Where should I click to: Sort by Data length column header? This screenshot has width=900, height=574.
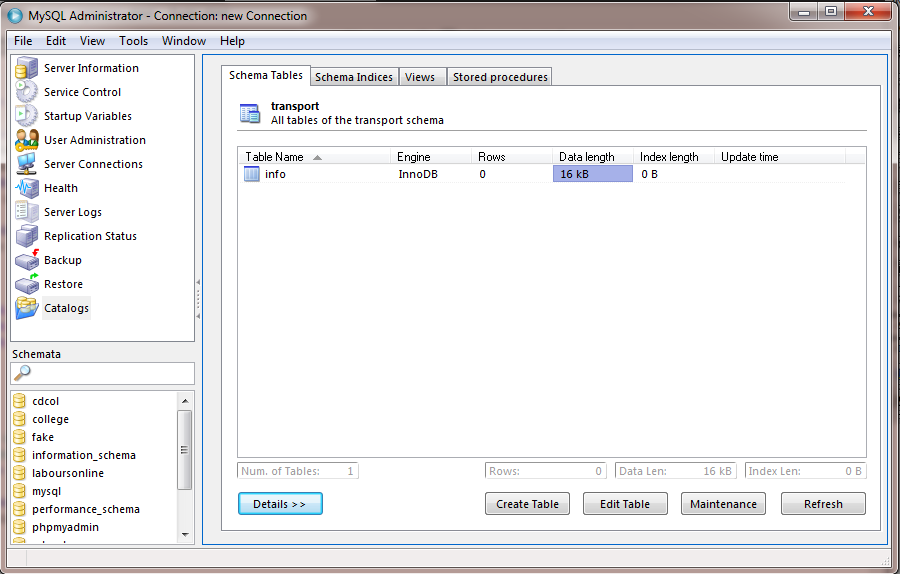pyautogui.click(x=593, y=157)
